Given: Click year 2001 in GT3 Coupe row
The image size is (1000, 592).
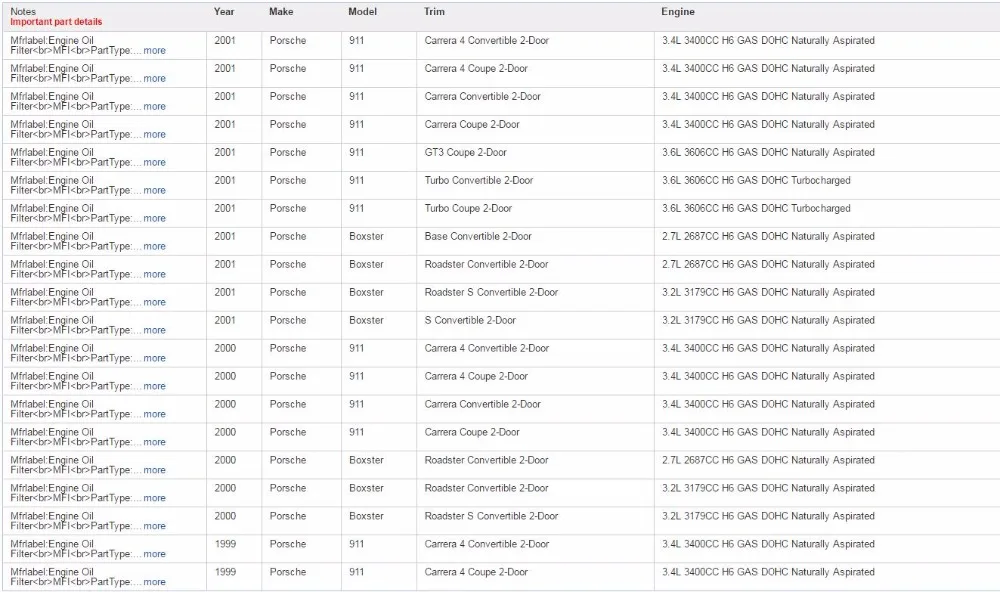Looking at the screenshot, I should (224, 152).
